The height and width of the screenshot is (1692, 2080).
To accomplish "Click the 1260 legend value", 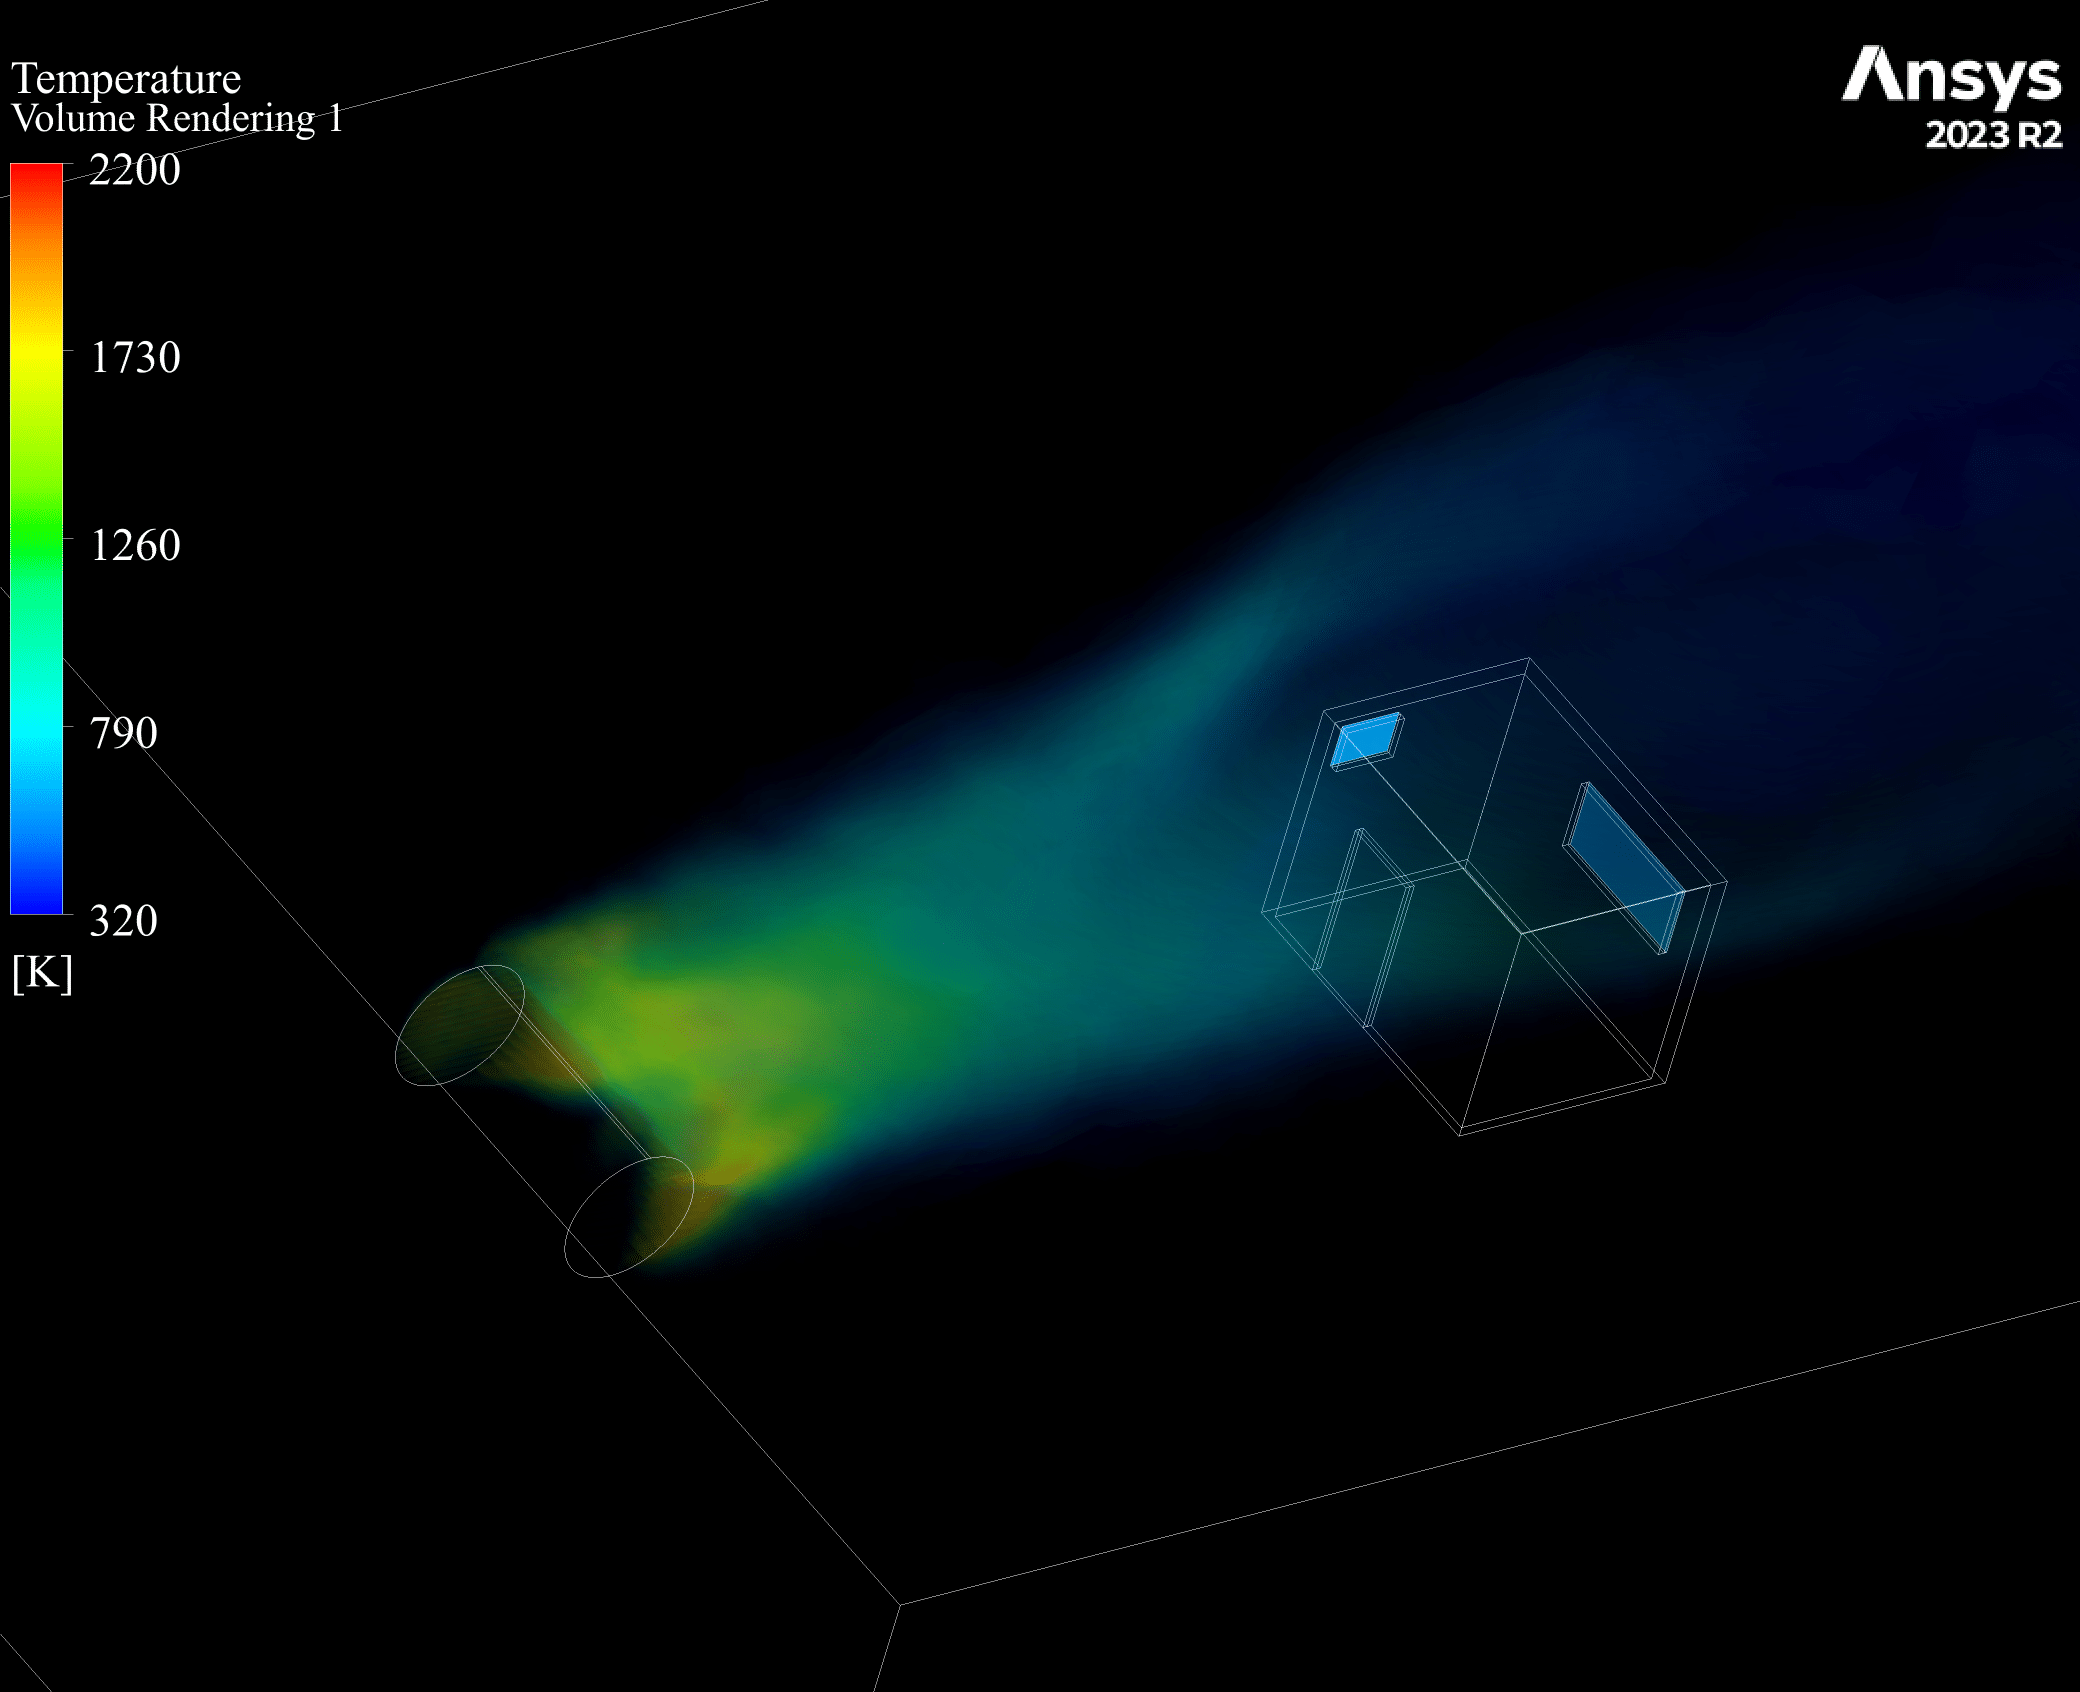I will (135, 545).
